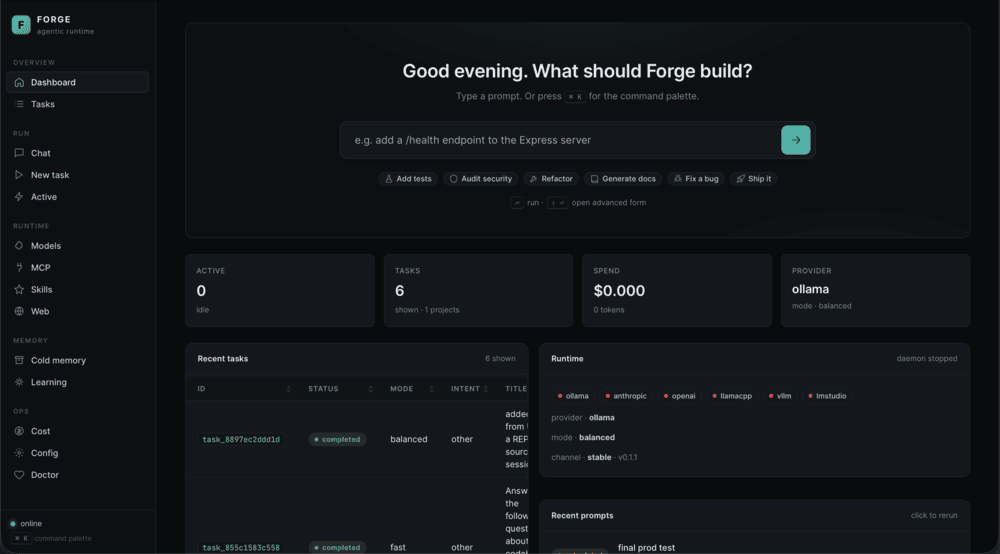Click the fast mode cell

coord(398,548)
